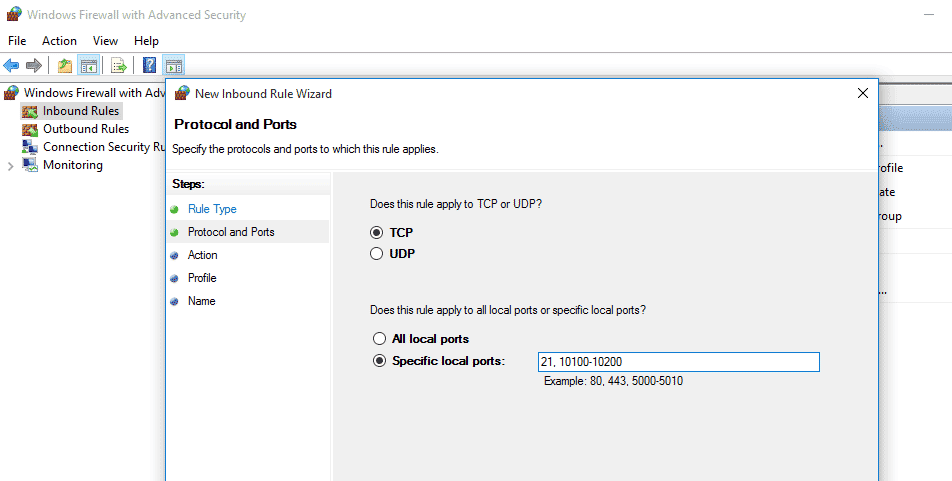The image size is (952, 481).
Task: Click the 'Does this rule apply to TCP or UDP?' text
Action: pyautogui.click(x=456, y=204)
